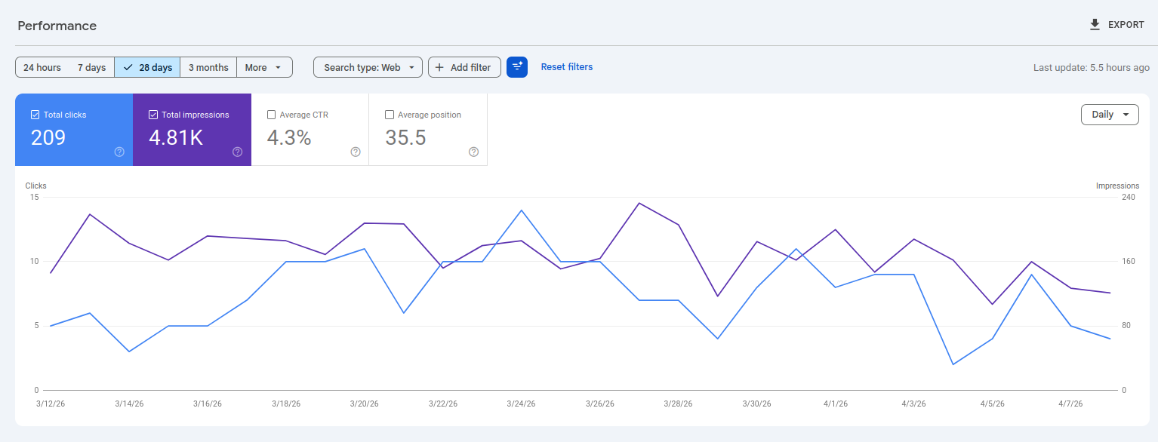Open the More date range dropdown
The width and height of the screenshot is (1158, 442).
click(264, 67)
